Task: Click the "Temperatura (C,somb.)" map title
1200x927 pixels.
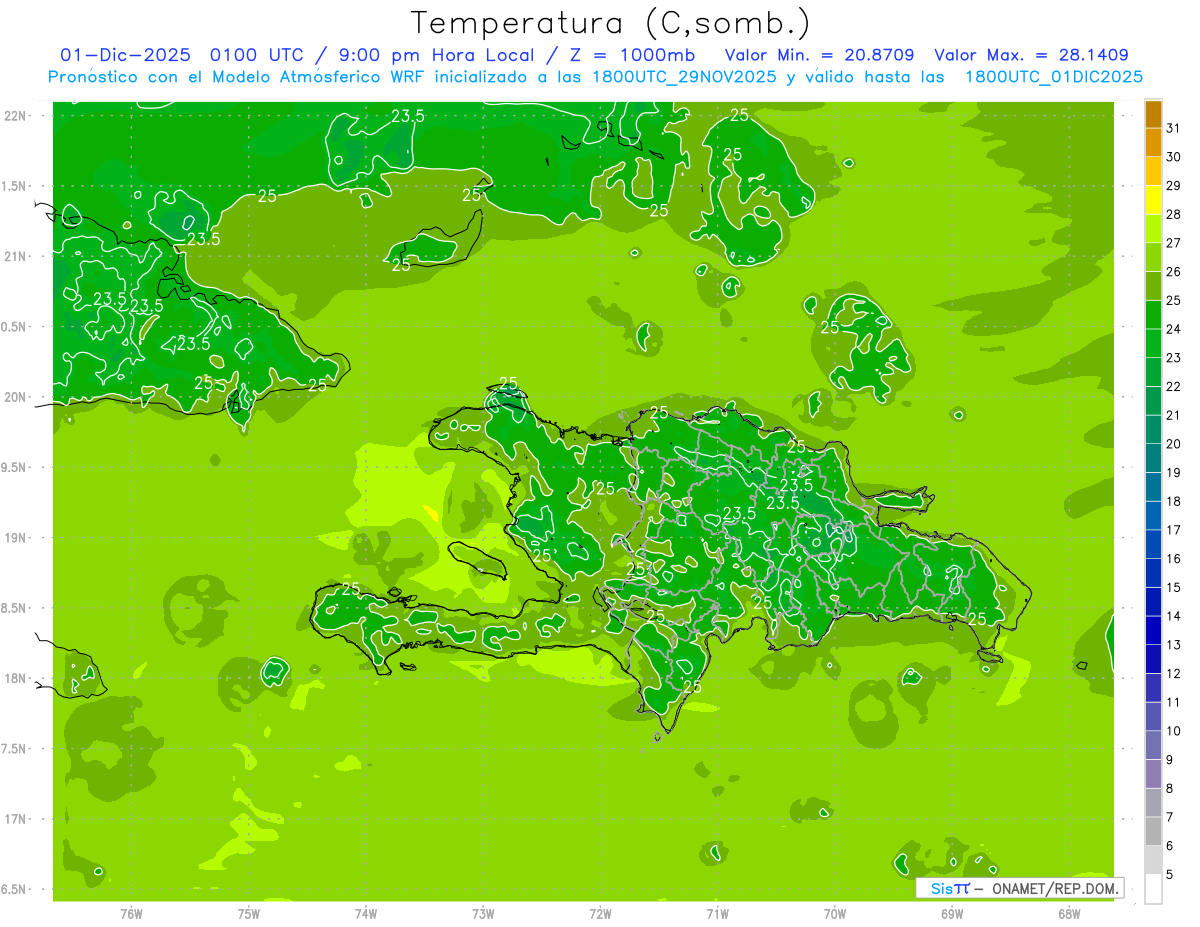Action: pyautogui.click(x=609, y=23)
